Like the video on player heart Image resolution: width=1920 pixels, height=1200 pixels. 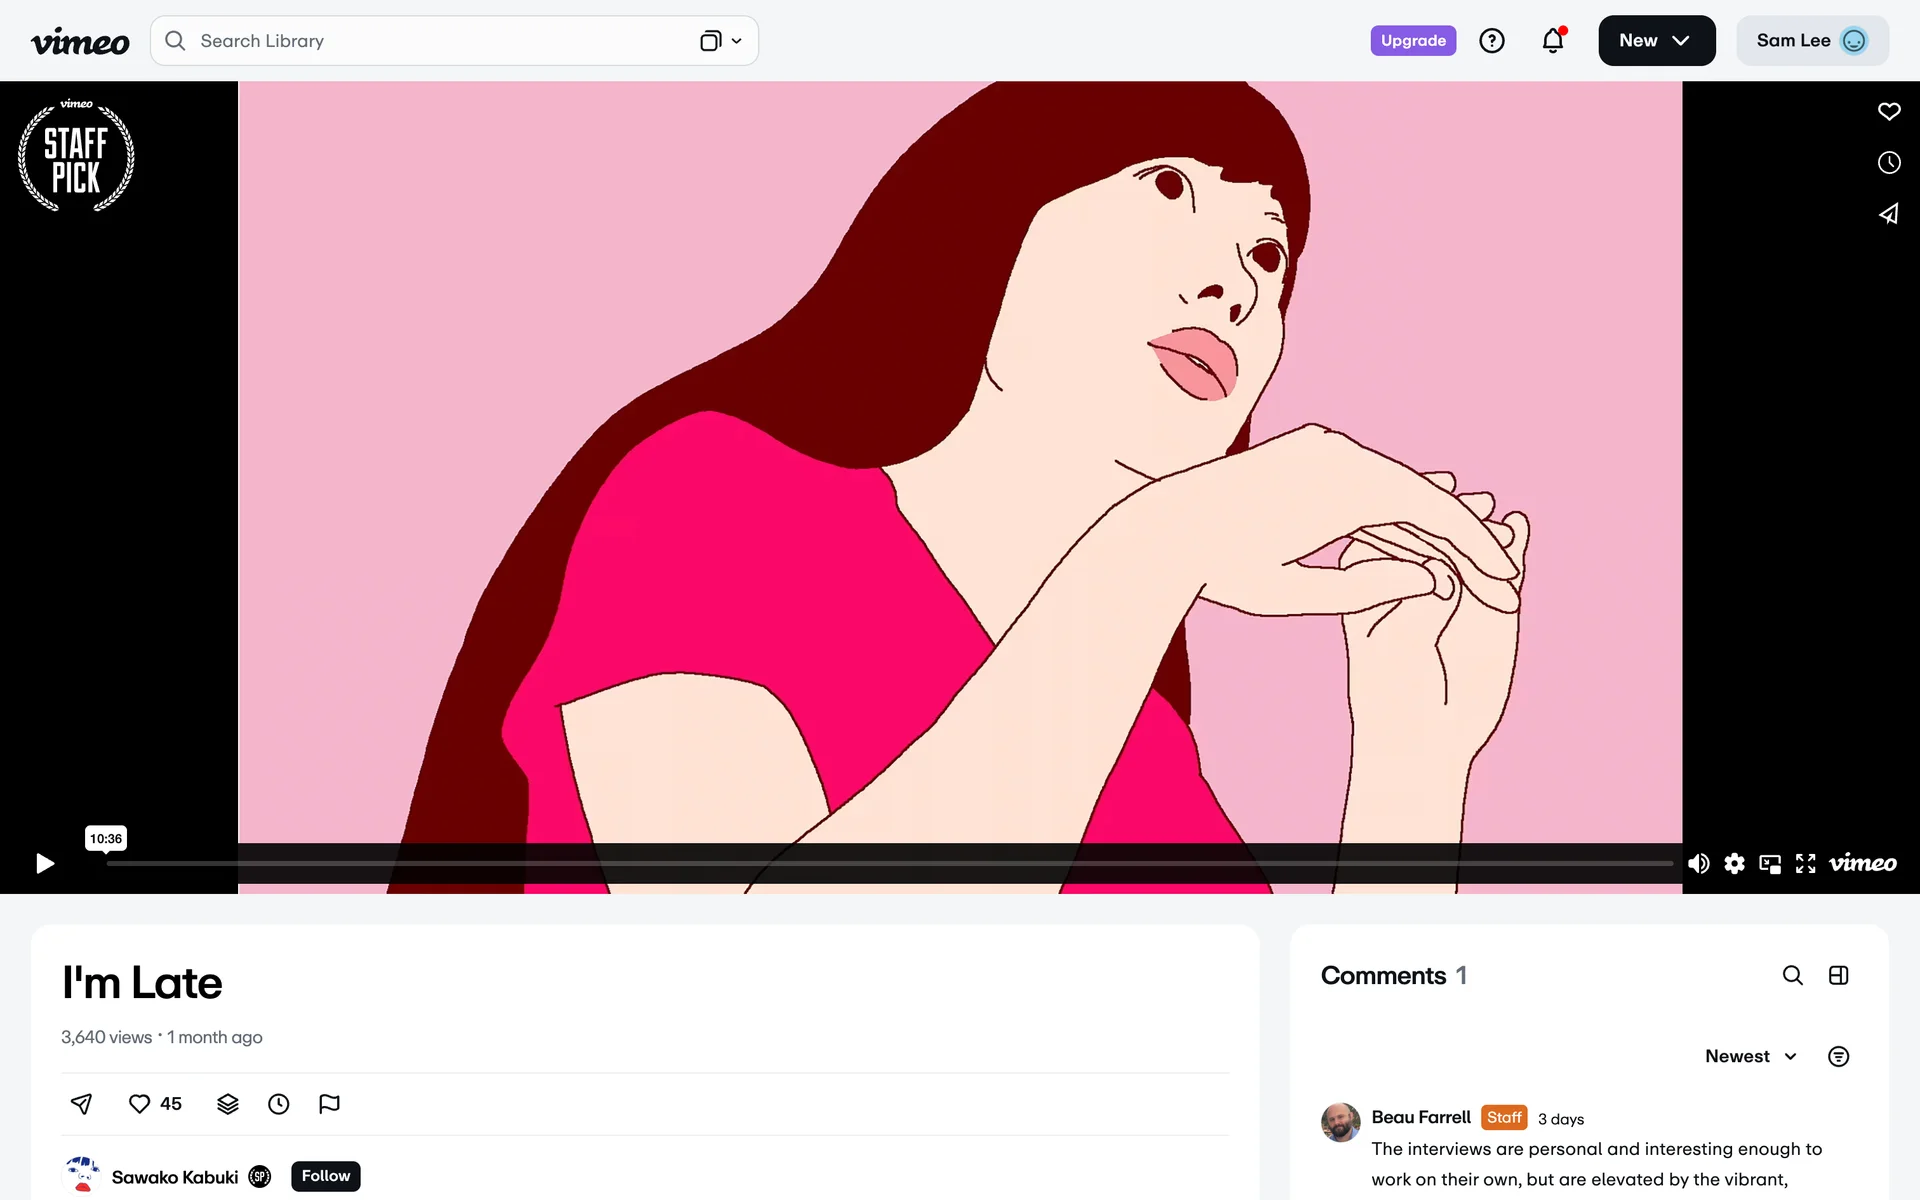[x=1888, y=111]
